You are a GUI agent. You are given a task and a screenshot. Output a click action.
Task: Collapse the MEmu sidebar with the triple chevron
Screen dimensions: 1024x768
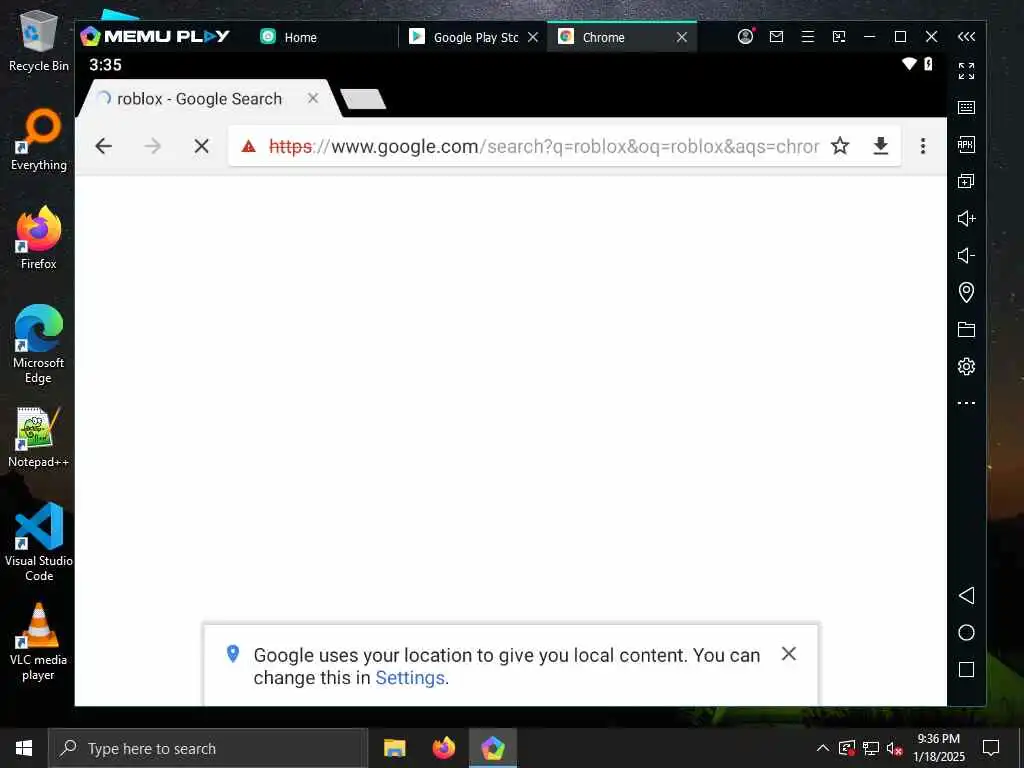966,37
